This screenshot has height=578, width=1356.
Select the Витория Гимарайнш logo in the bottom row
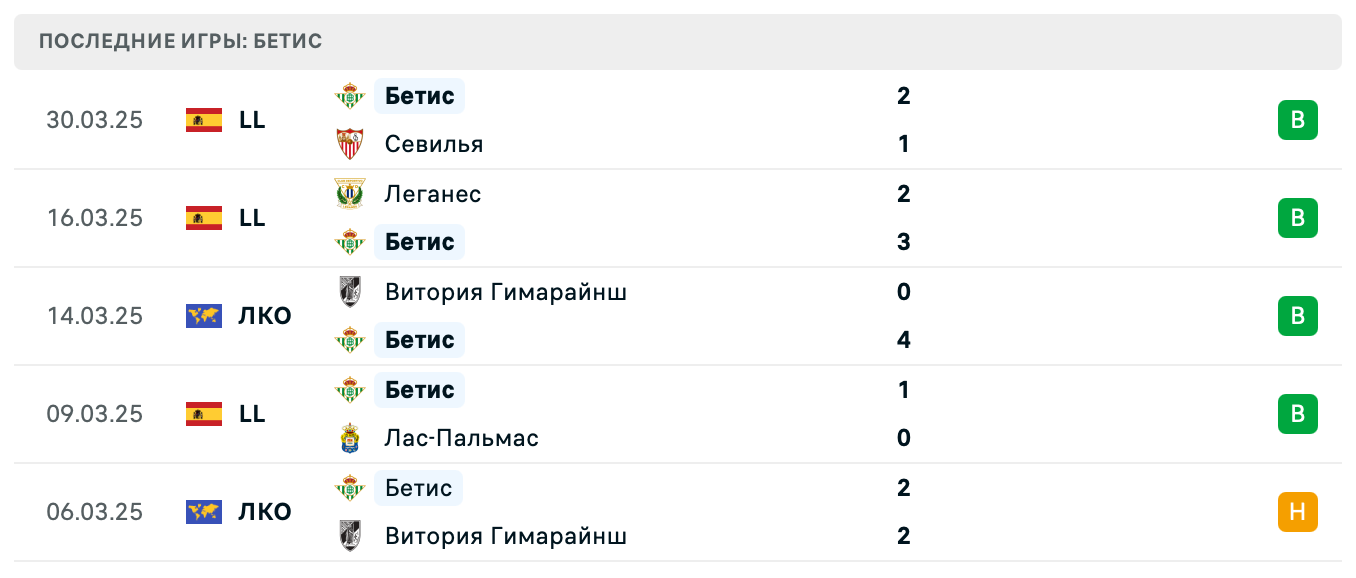click(351, 536)
